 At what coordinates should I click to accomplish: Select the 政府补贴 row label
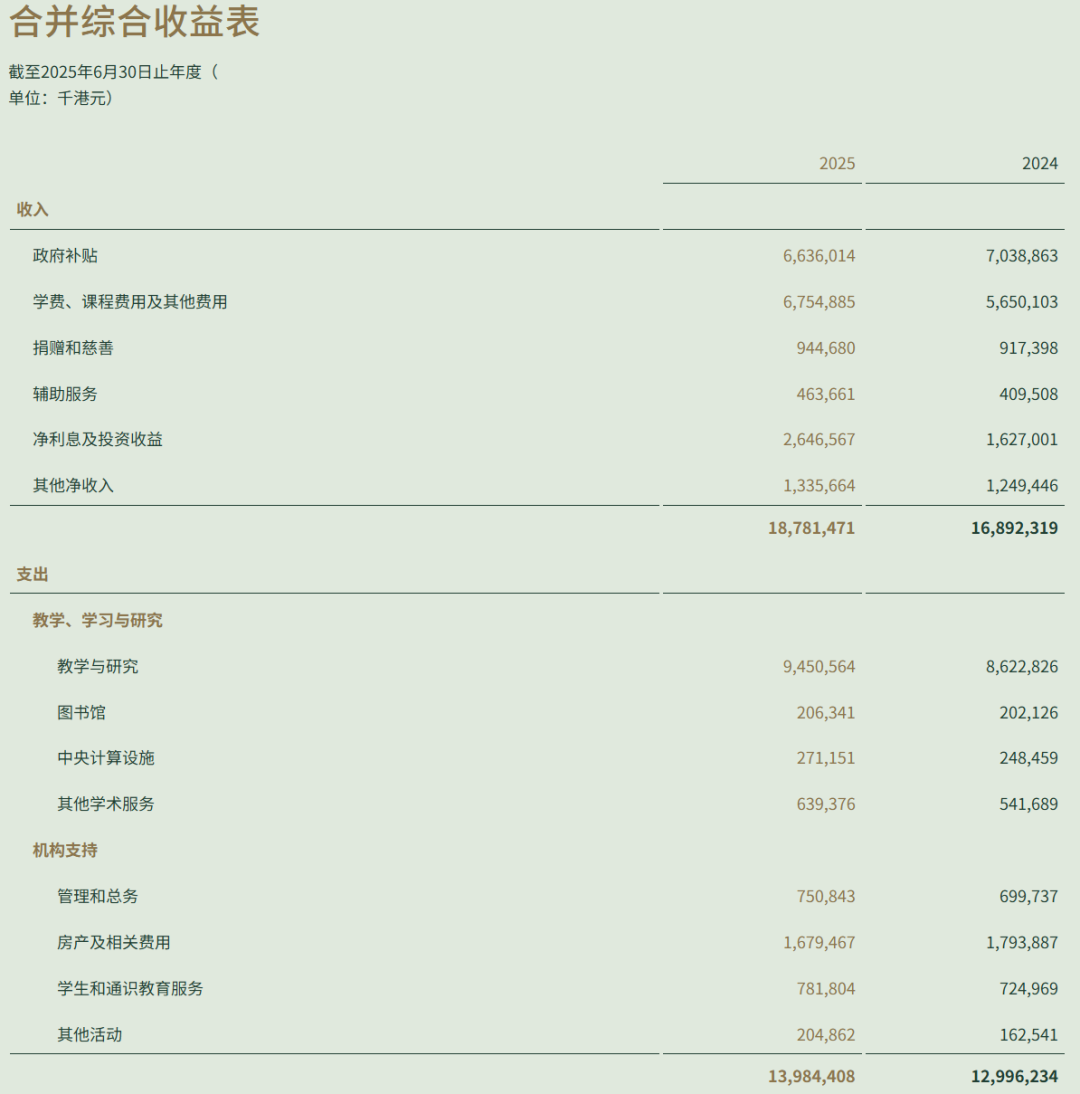click(64, 255)
